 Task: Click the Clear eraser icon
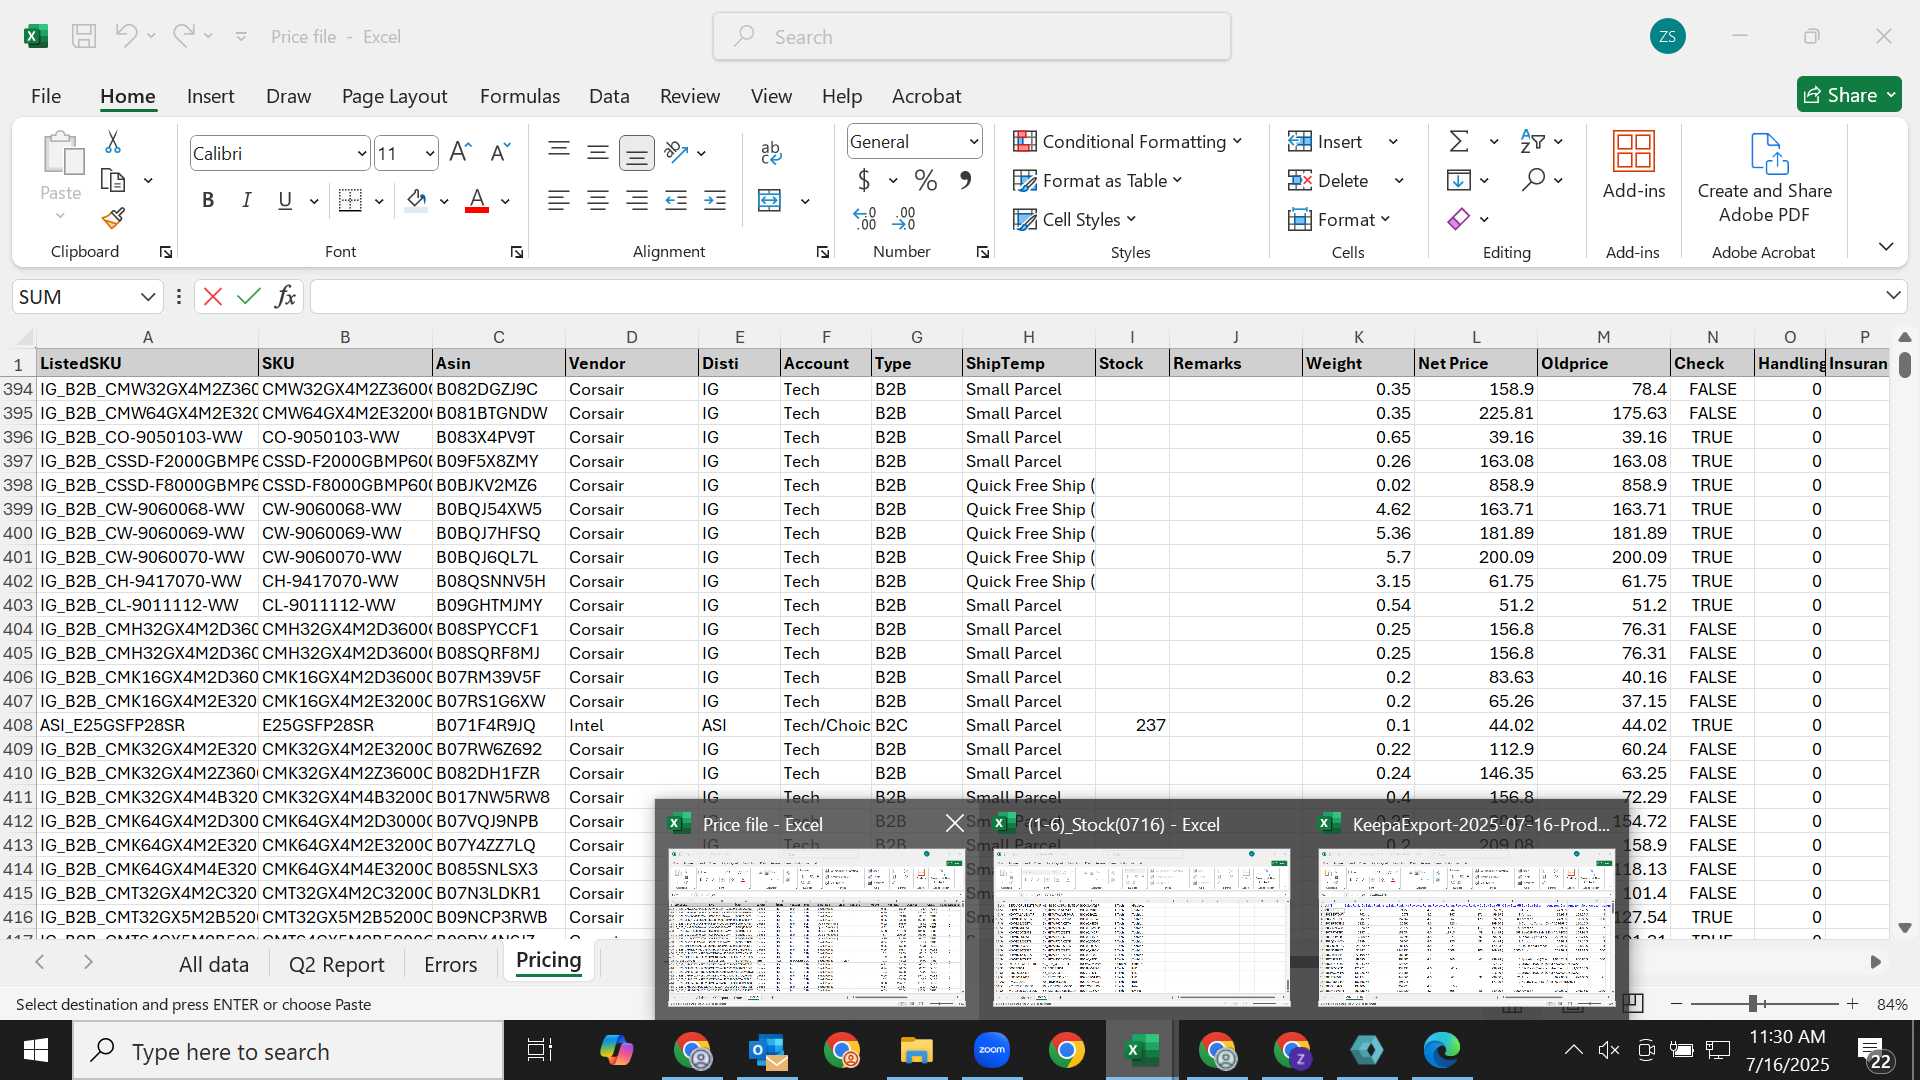coord(1459,219)
